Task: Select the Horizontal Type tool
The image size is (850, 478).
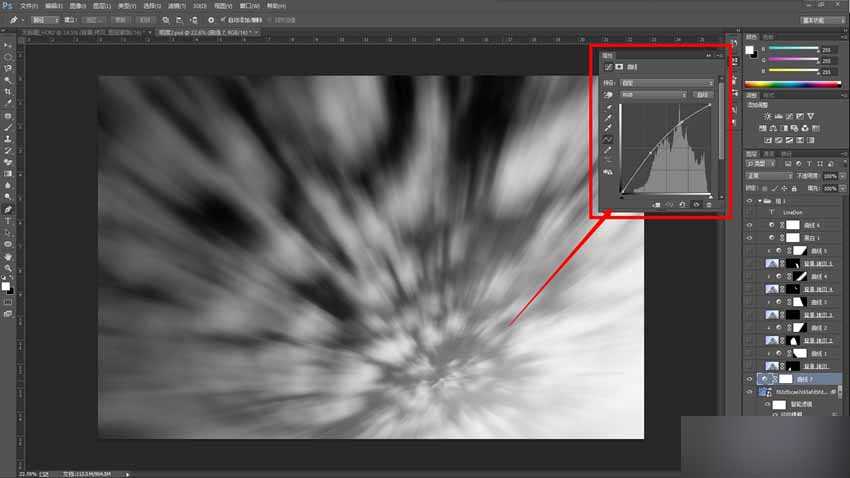Action: point(8,221)
